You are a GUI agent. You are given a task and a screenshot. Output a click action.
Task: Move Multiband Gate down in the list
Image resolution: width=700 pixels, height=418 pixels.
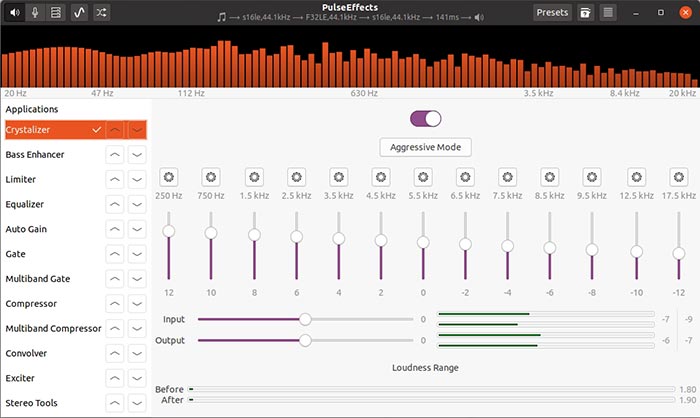(x=137, y=279)
